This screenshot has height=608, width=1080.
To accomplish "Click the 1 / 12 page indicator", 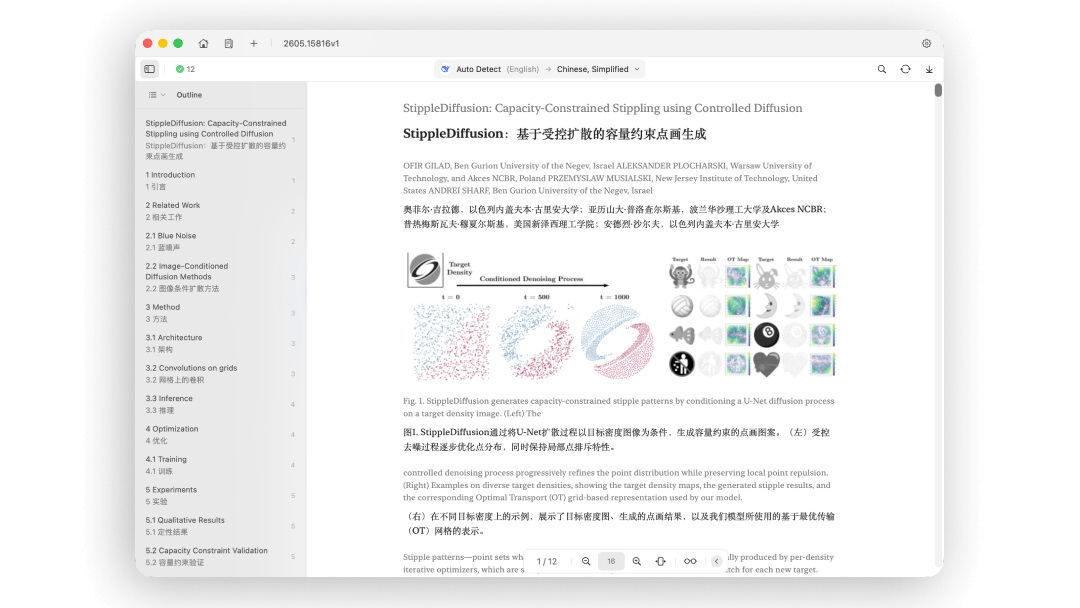I will pos(547,561).
